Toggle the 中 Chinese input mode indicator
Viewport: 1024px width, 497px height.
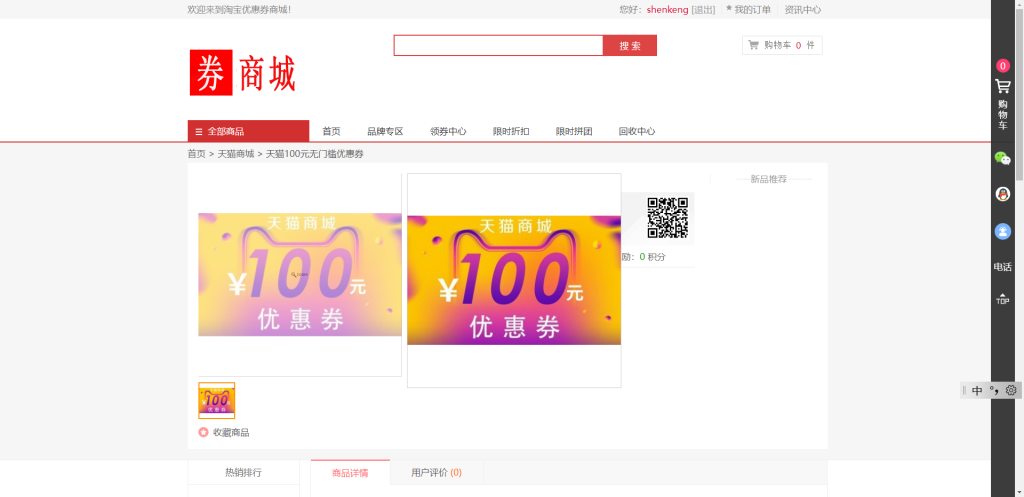click(x=977, y=391)
